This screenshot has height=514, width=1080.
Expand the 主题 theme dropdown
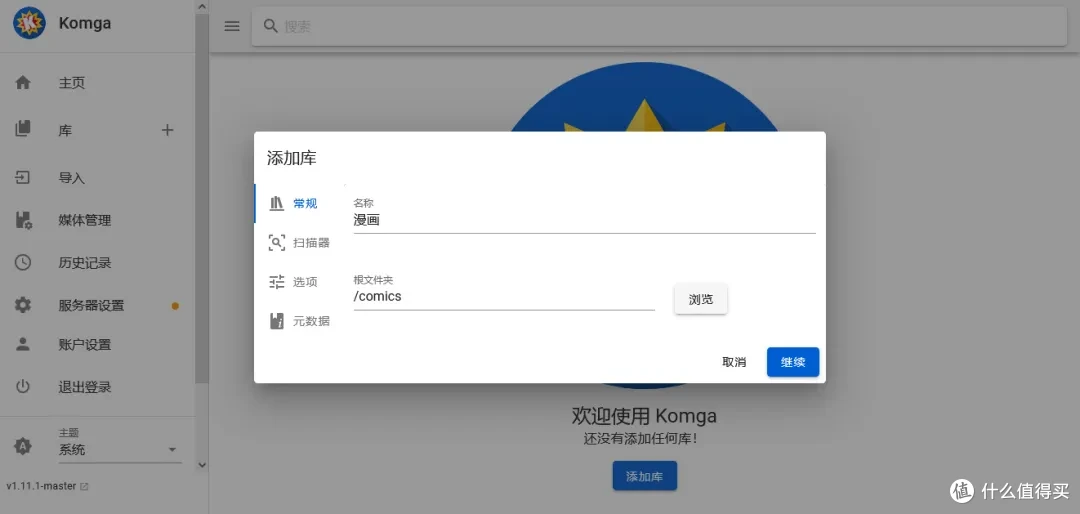coord(120,450)
